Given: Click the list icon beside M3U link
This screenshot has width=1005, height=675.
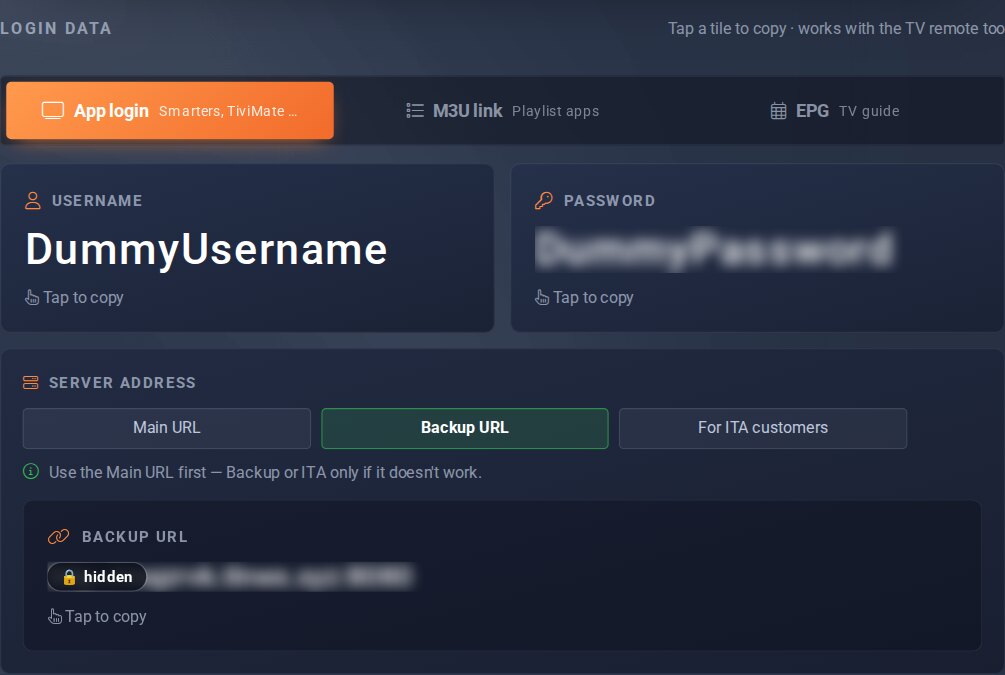Looking at the screenshot, I should click(x=415, y=111).
